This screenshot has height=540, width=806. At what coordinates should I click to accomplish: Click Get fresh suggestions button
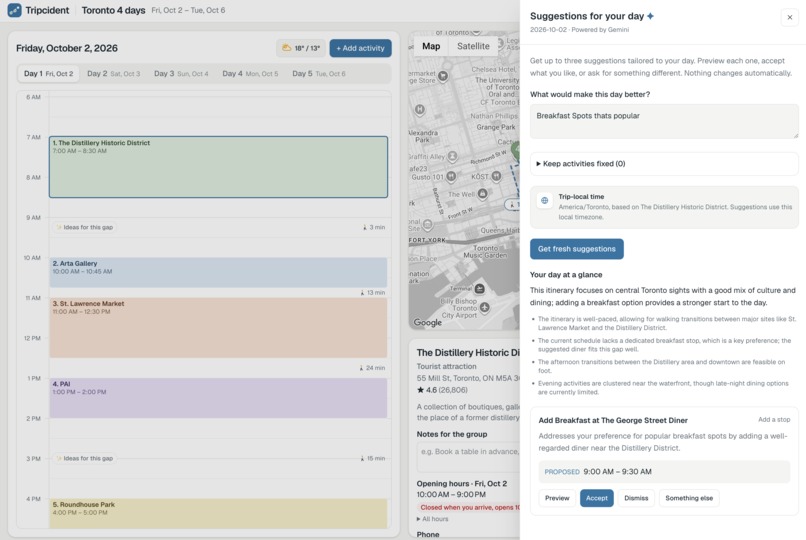(x=577, y=249)
